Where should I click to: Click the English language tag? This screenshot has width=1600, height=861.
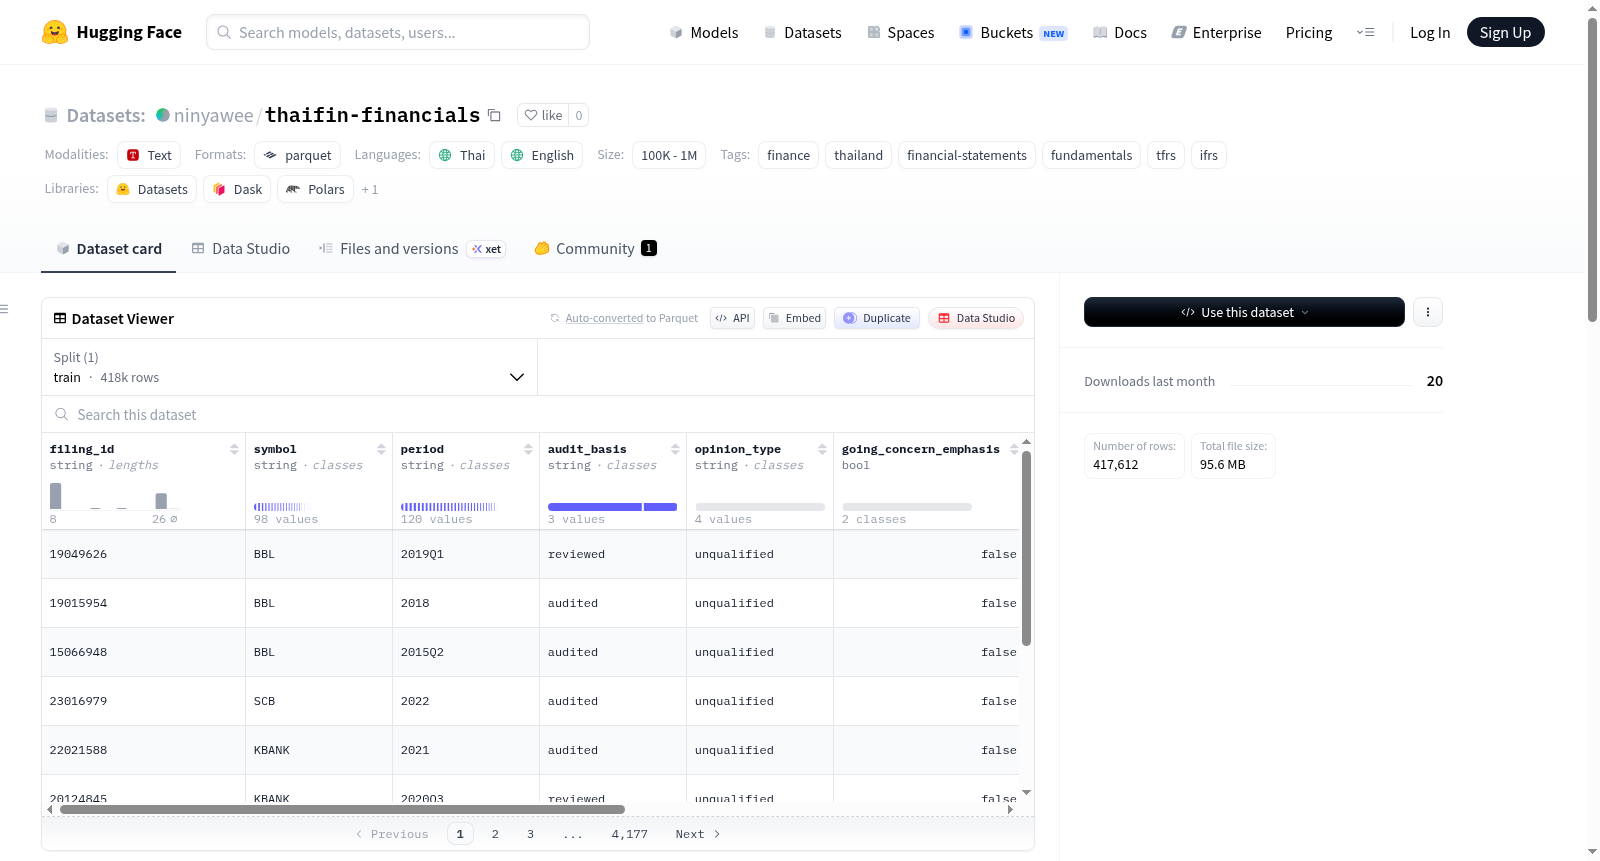point(542,155)
